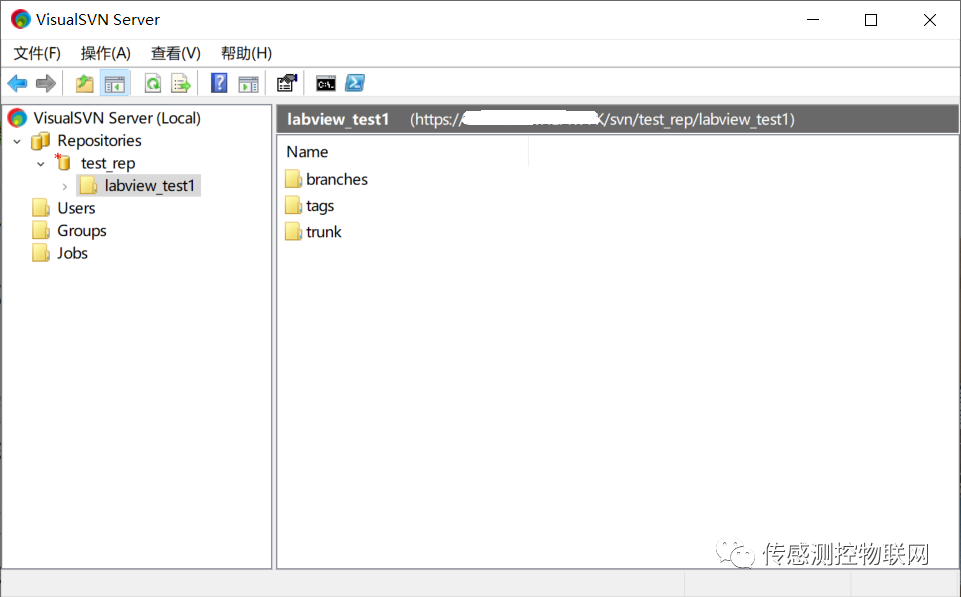Screen dimensions: 961x597
Task: Click the Groups folder icon
Action: (x=41, y=230)
